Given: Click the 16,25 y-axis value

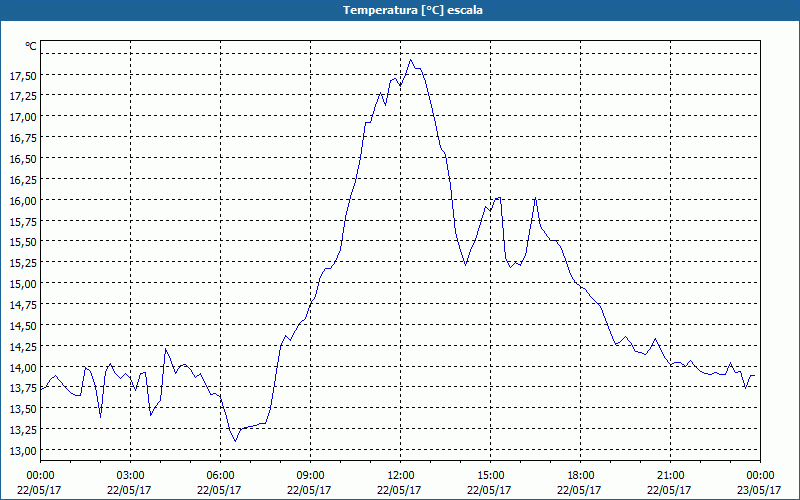Looking at the screenshot, I should click(23, 180).
